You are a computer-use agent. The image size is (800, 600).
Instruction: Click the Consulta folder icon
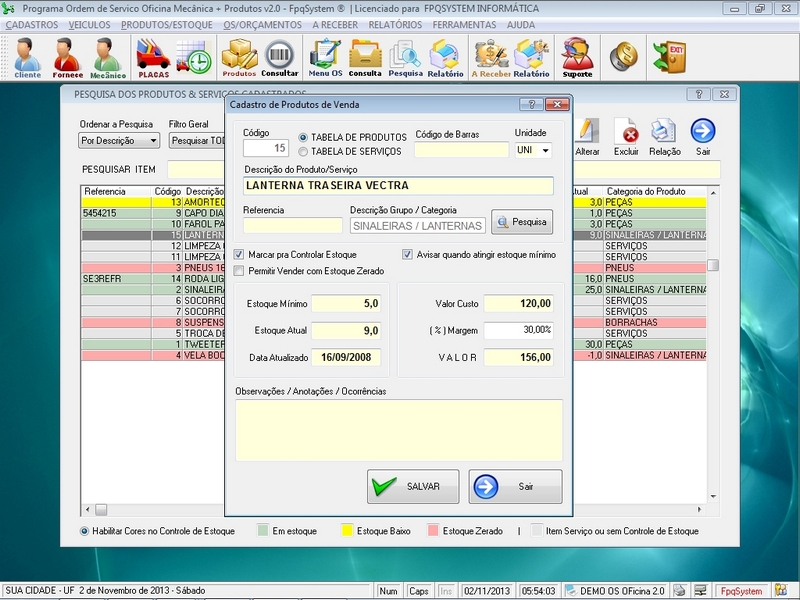[x=365, y=58]
